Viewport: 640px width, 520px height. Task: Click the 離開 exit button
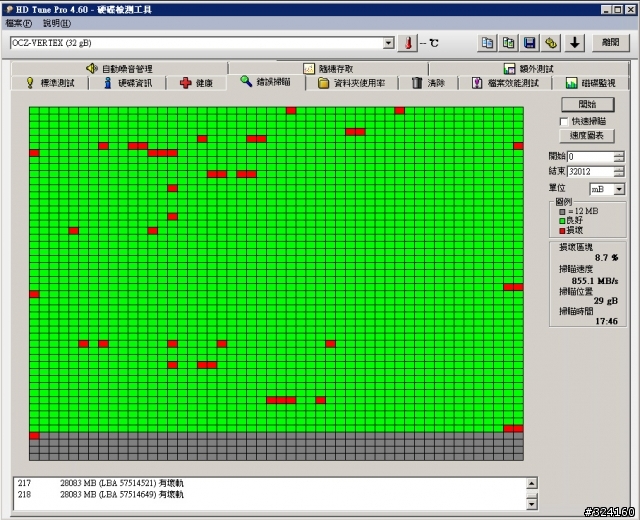tap(611, 43)
